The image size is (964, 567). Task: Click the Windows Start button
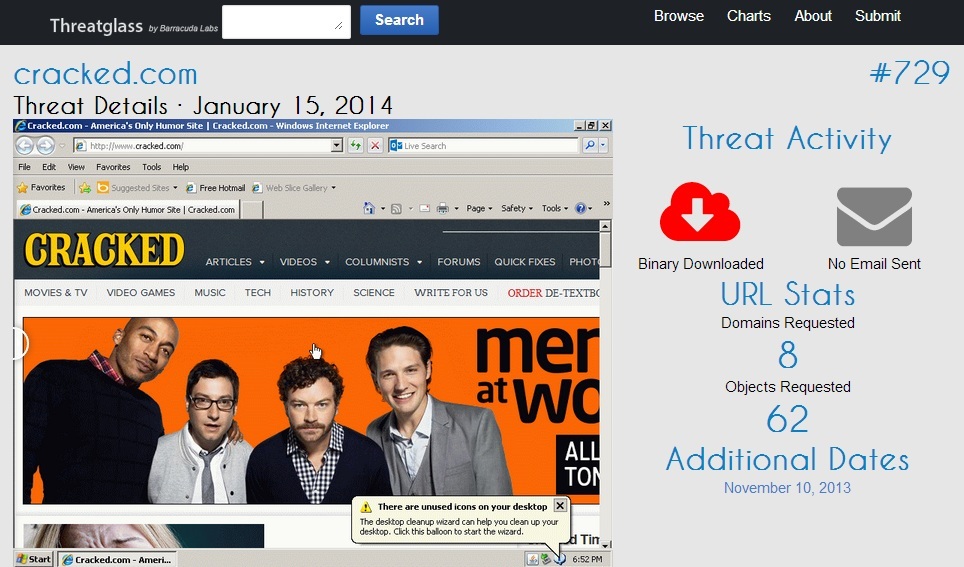(34, 559)
